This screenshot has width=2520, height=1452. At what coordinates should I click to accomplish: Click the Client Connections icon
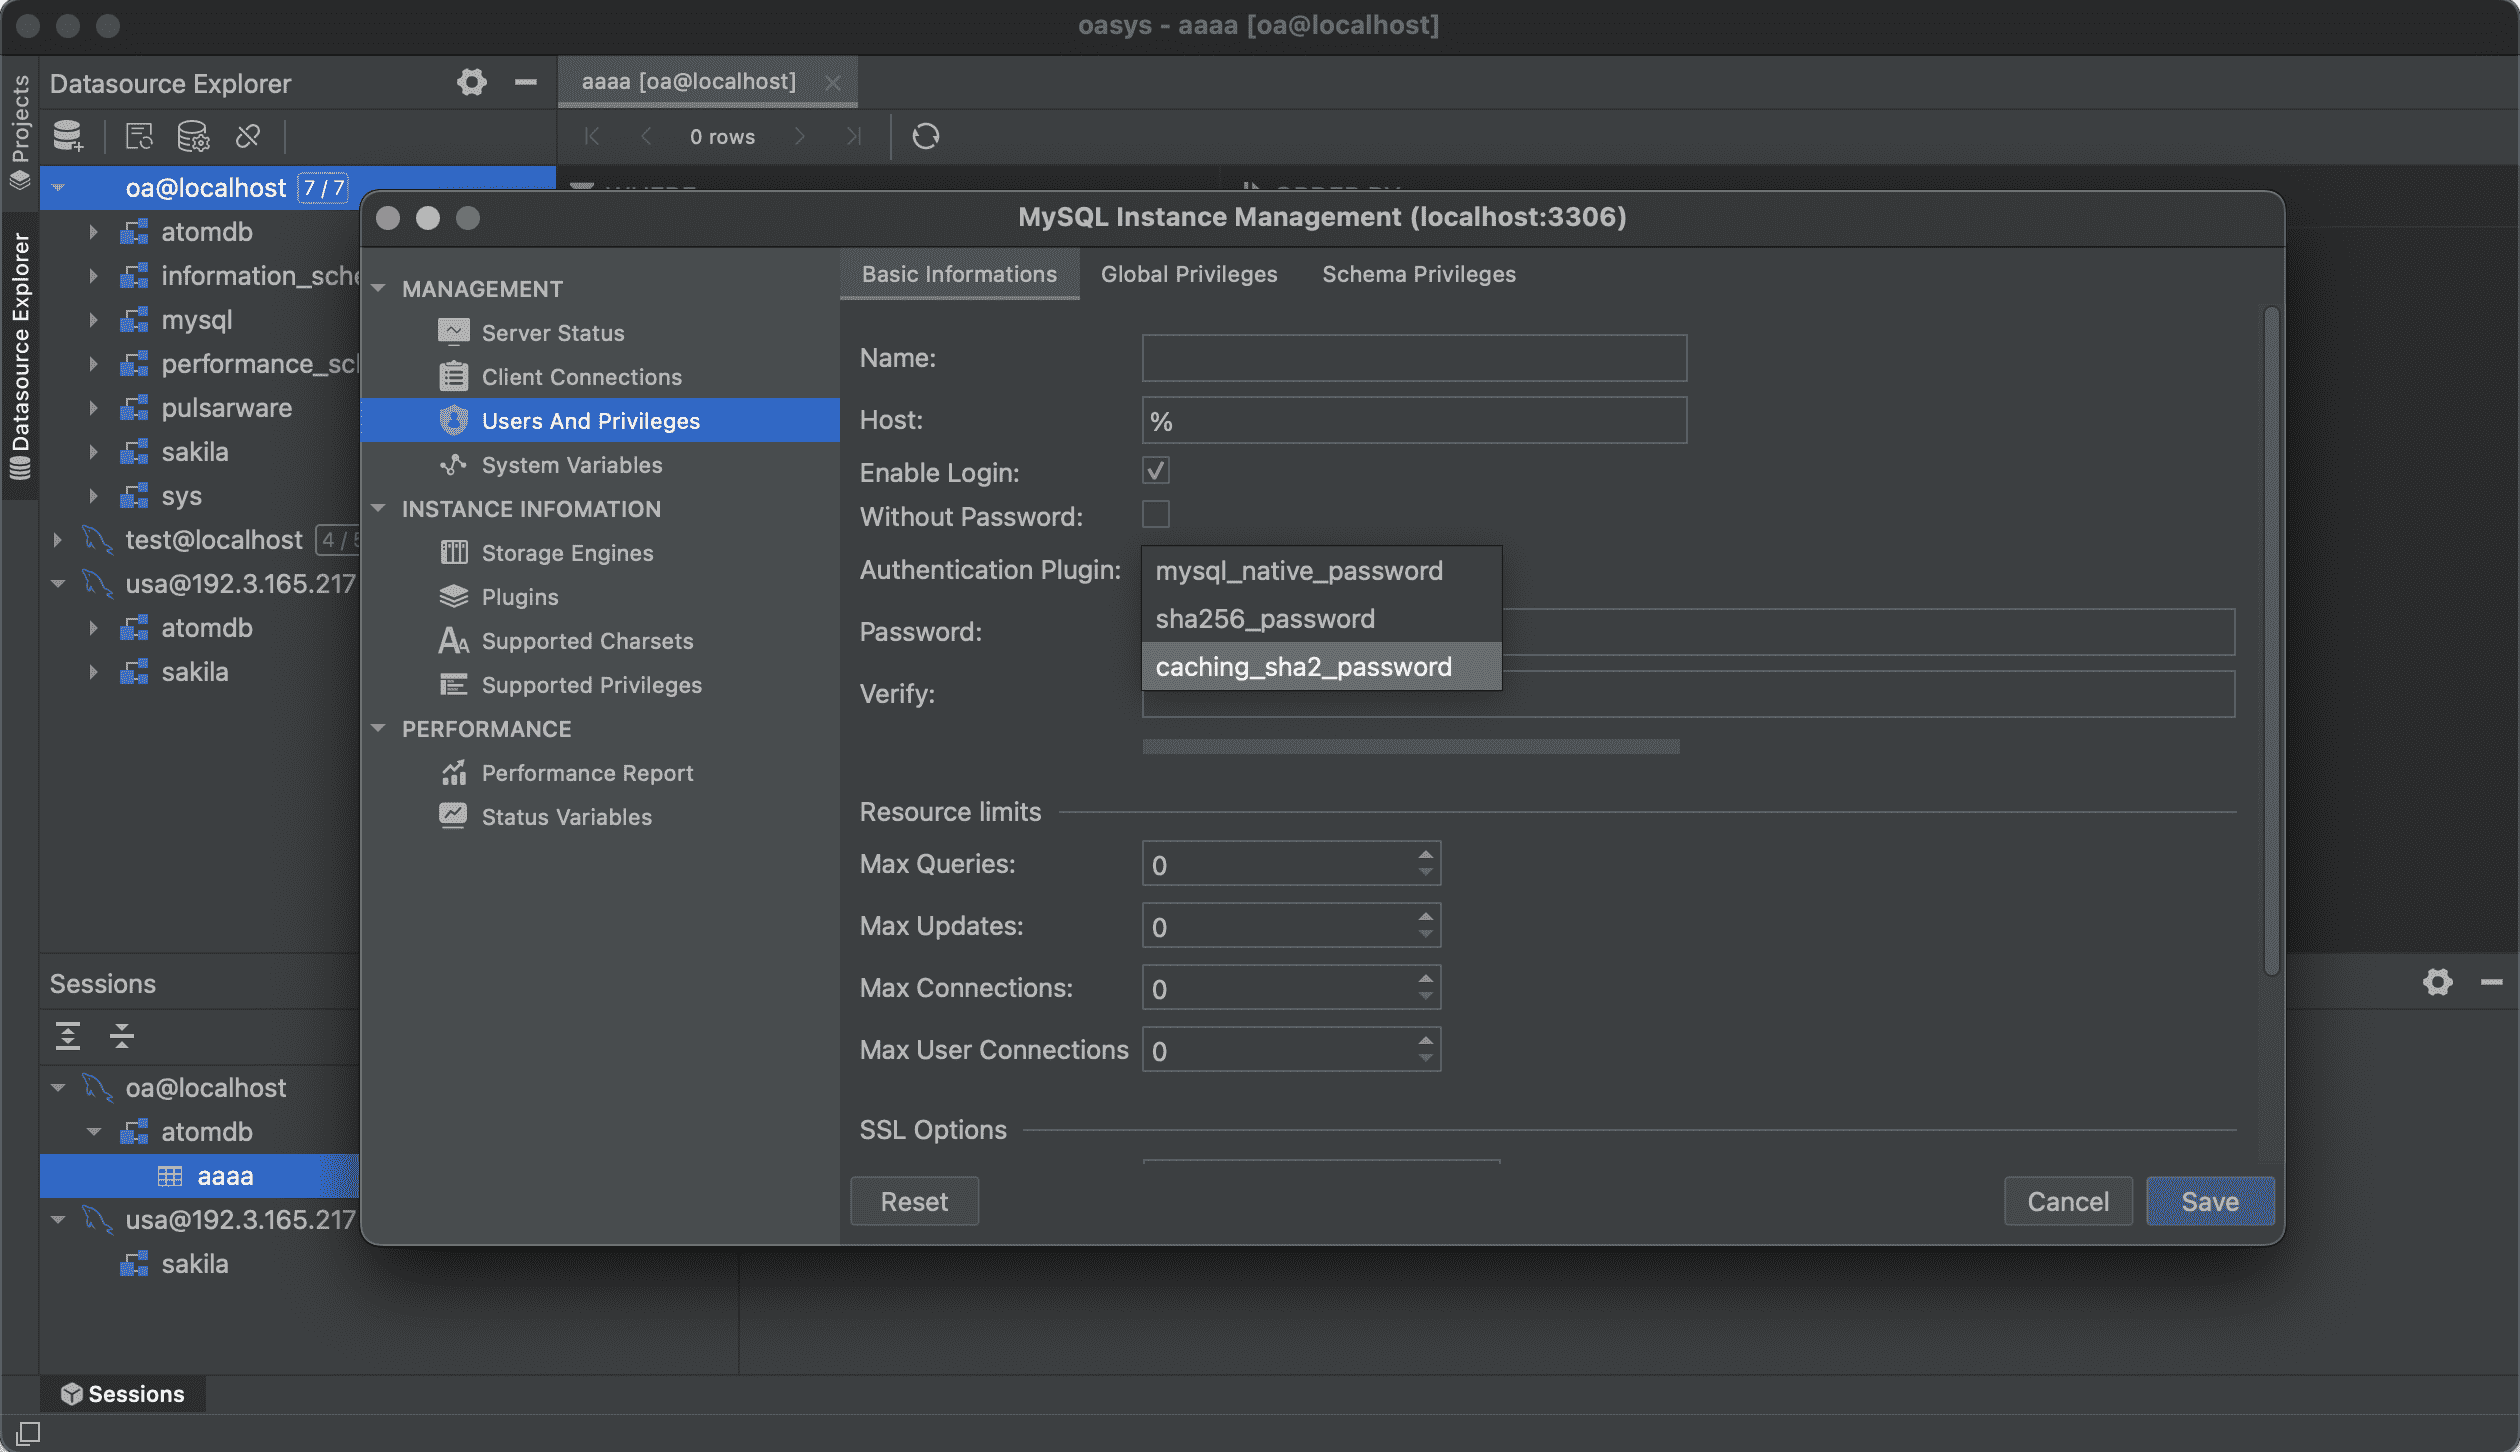click(x=454, y=376)
